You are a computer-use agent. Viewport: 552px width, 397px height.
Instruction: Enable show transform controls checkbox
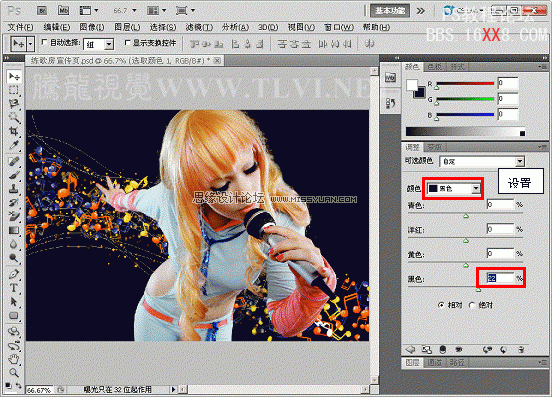(x=127, y=42)
